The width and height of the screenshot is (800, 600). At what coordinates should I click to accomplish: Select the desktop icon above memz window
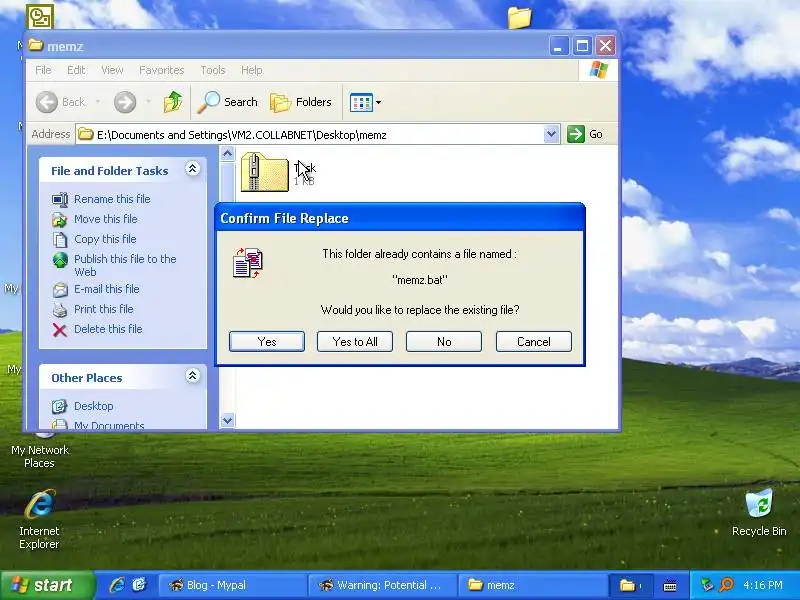click(40, 16)
